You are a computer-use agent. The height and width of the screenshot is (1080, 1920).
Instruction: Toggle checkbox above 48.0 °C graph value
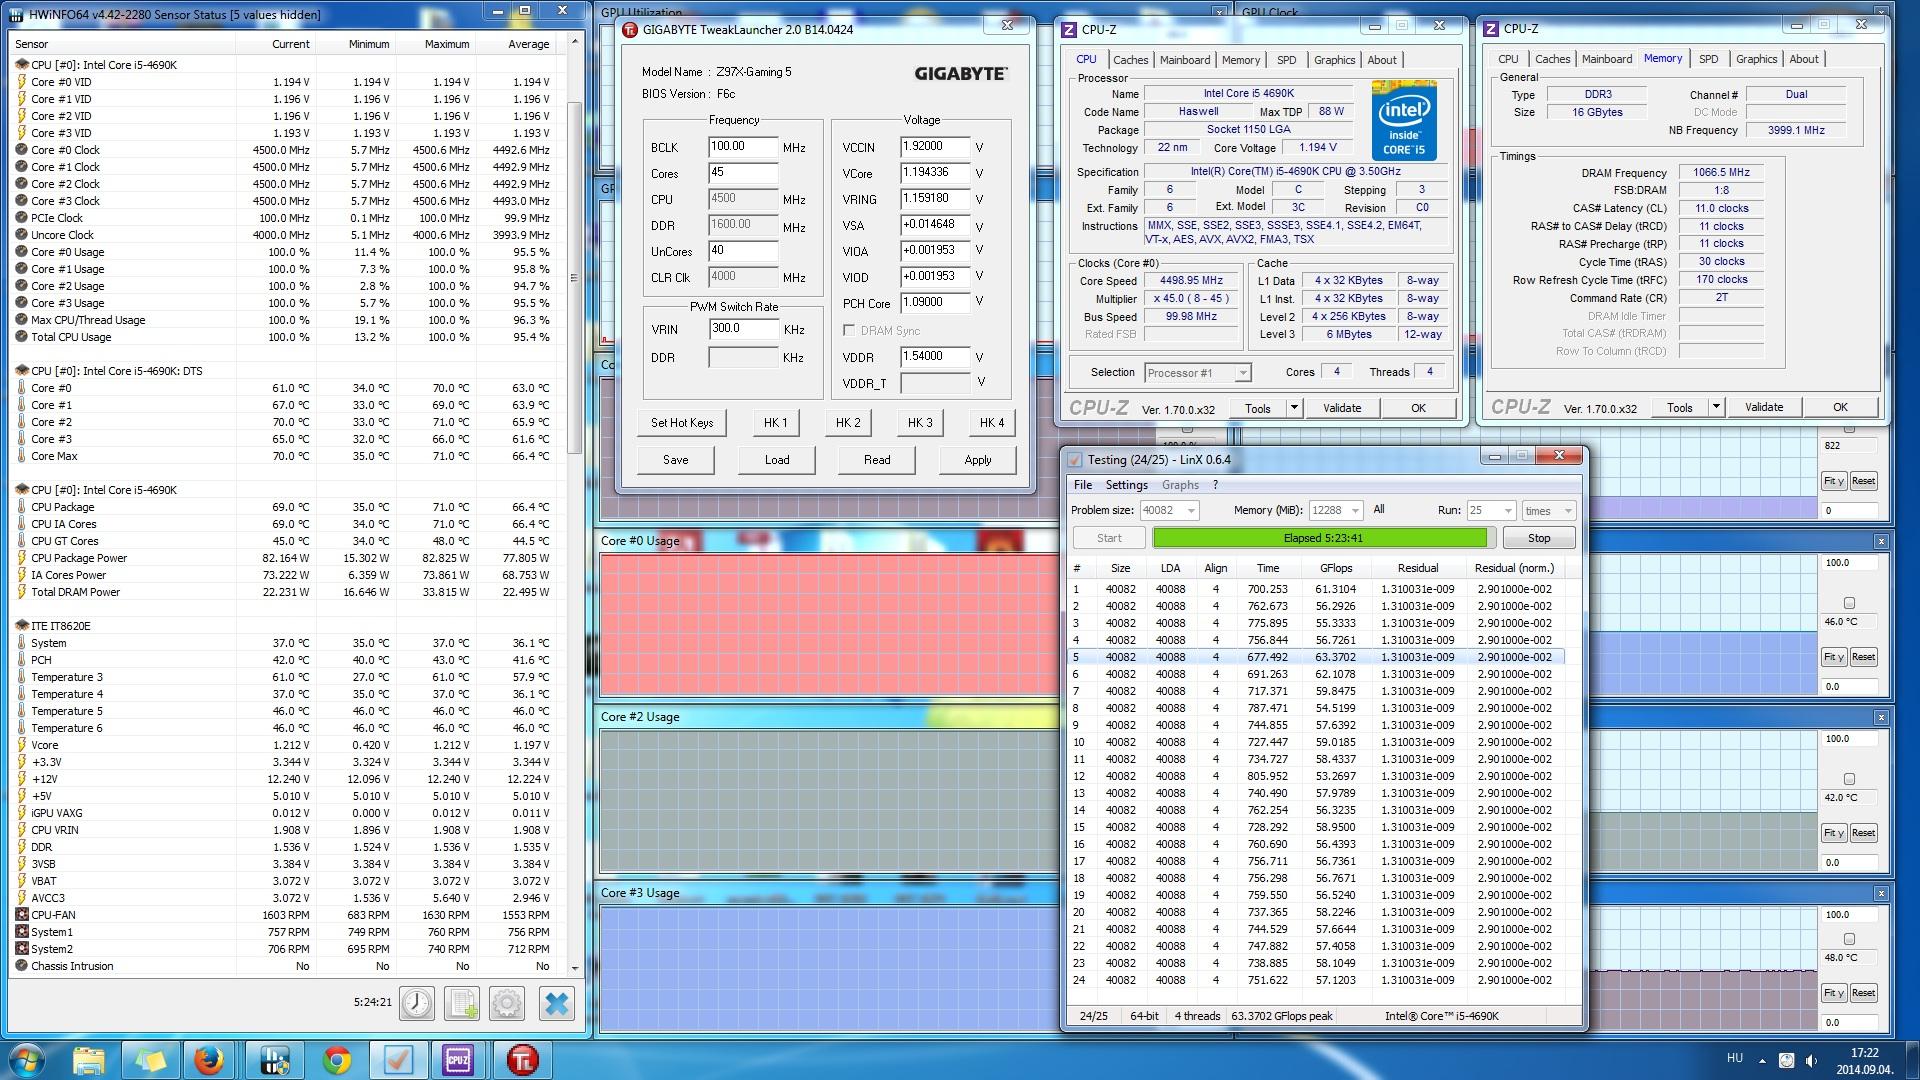coord(1849,939)
